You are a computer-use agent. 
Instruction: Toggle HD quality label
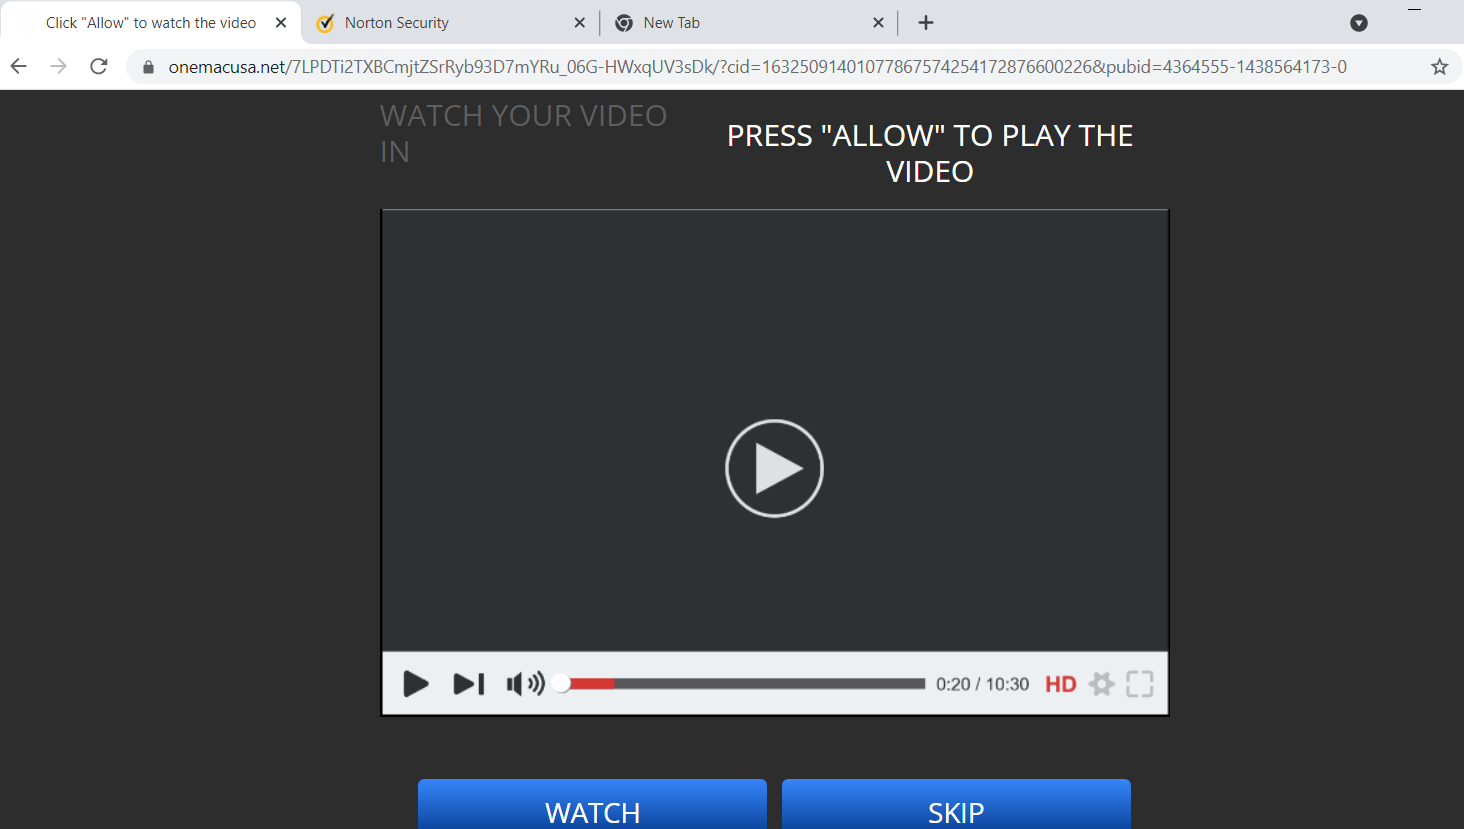pos(1060,684)
